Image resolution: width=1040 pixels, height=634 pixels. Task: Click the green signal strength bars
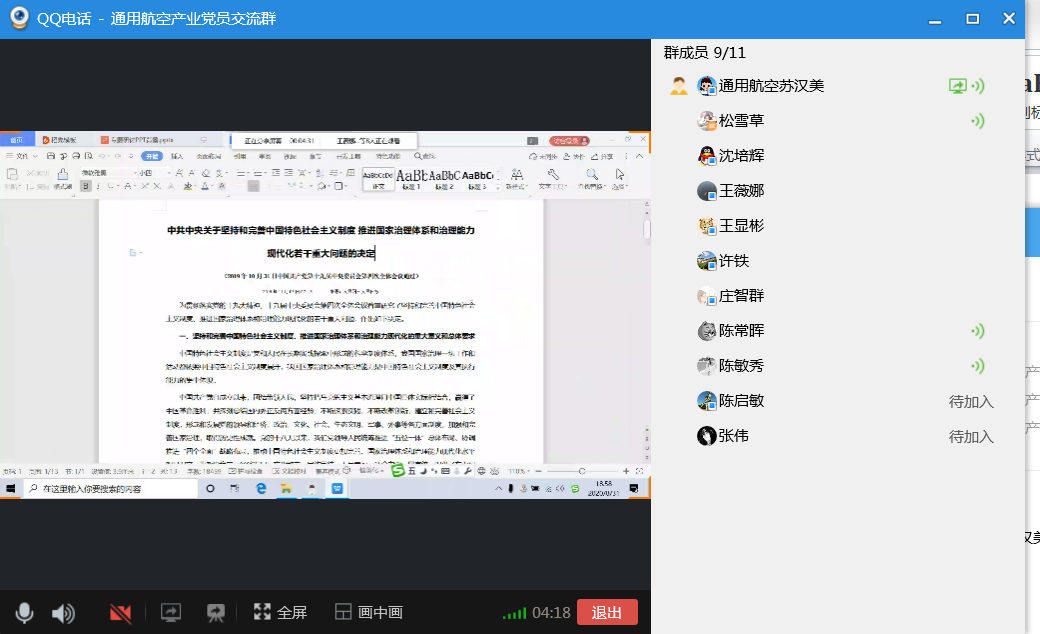514,613
